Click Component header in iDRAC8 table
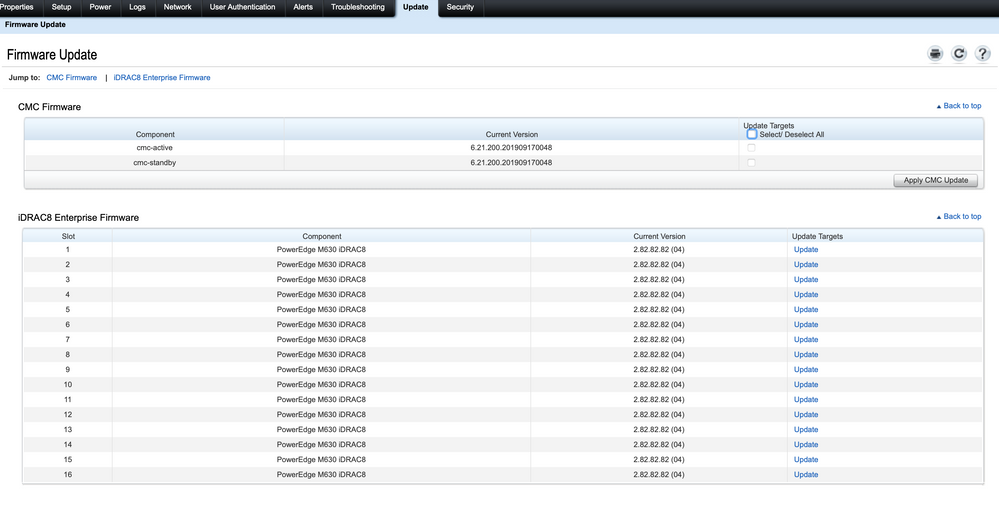The image size is (999, 511). (x=322, y=236)
